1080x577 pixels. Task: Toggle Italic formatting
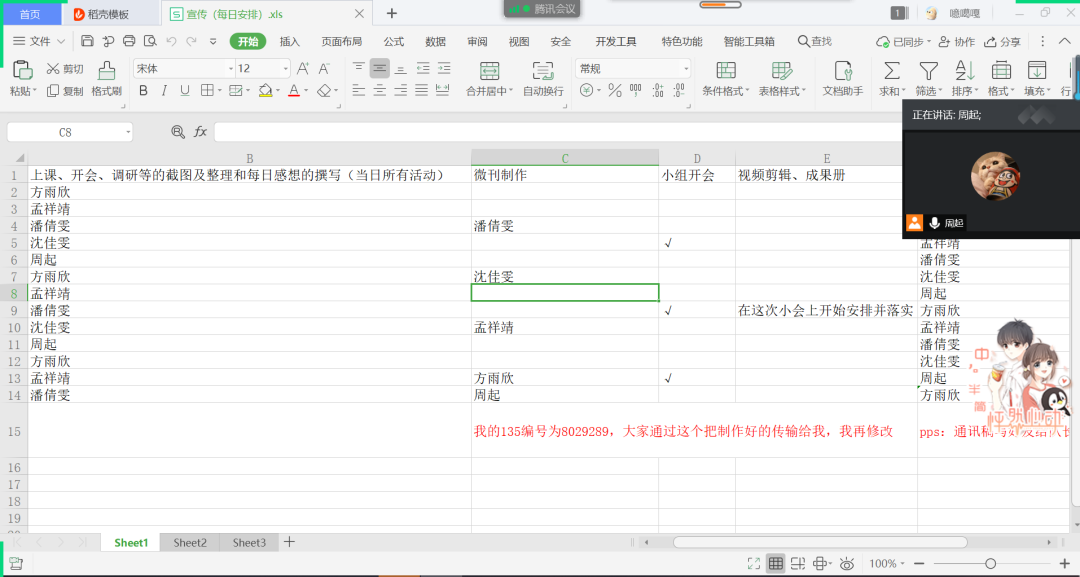coord(164,90)
